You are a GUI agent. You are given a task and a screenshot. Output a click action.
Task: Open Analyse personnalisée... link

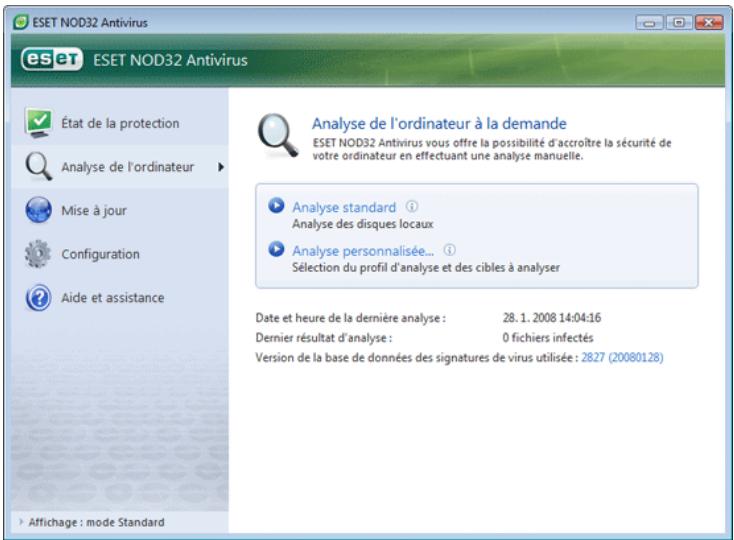tap(363, 251)
